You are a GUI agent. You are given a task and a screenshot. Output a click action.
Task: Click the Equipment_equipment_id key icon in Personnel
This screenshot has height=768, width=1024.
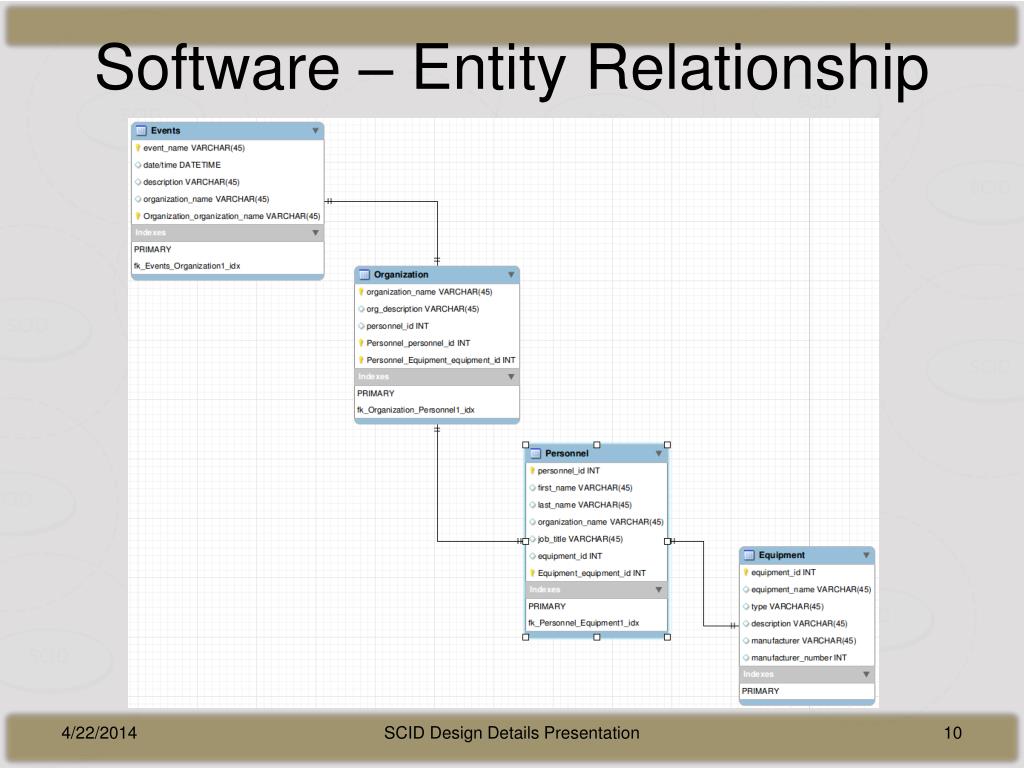[532, 573]
